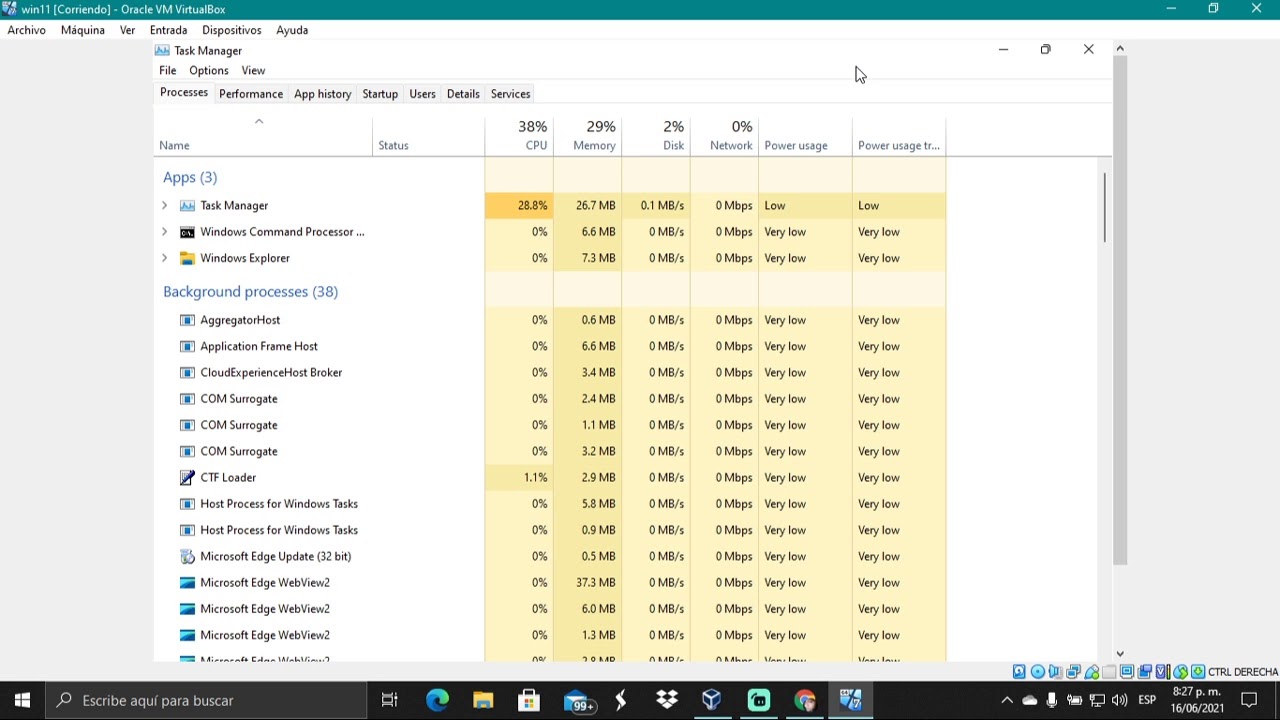
Task: Expand the Windows Command Processor row
Action: click(164, 232)
